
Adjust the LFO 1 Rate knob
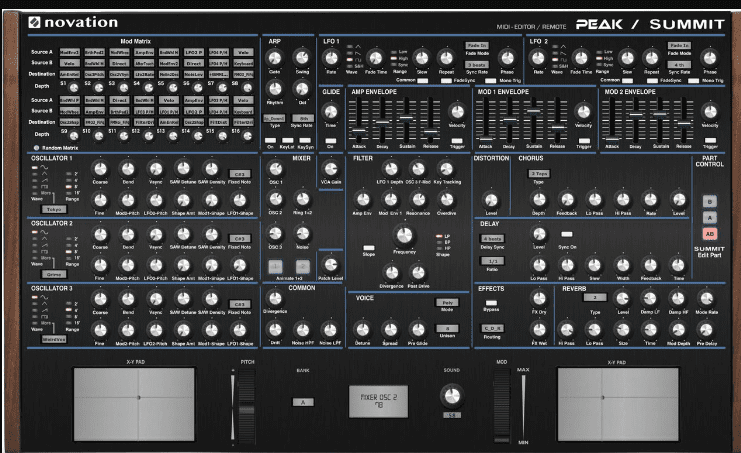[331, 58]
